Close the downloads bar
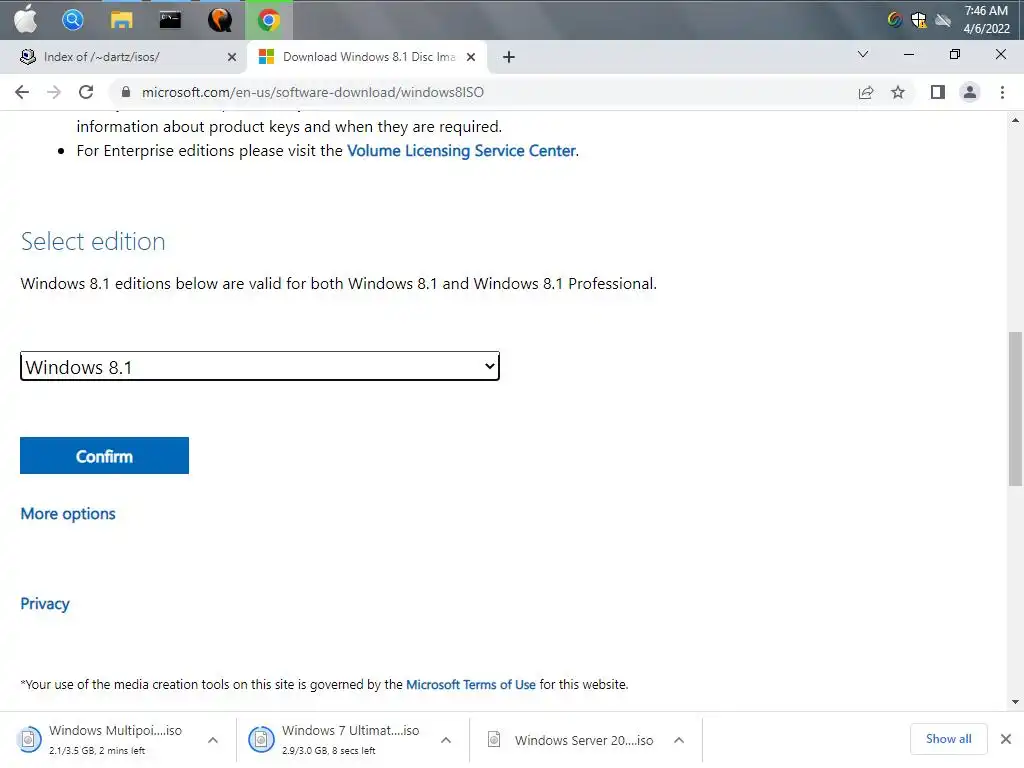This screenshot has width=1024, height=768. pyautogui.click(x=1006, y=739)
